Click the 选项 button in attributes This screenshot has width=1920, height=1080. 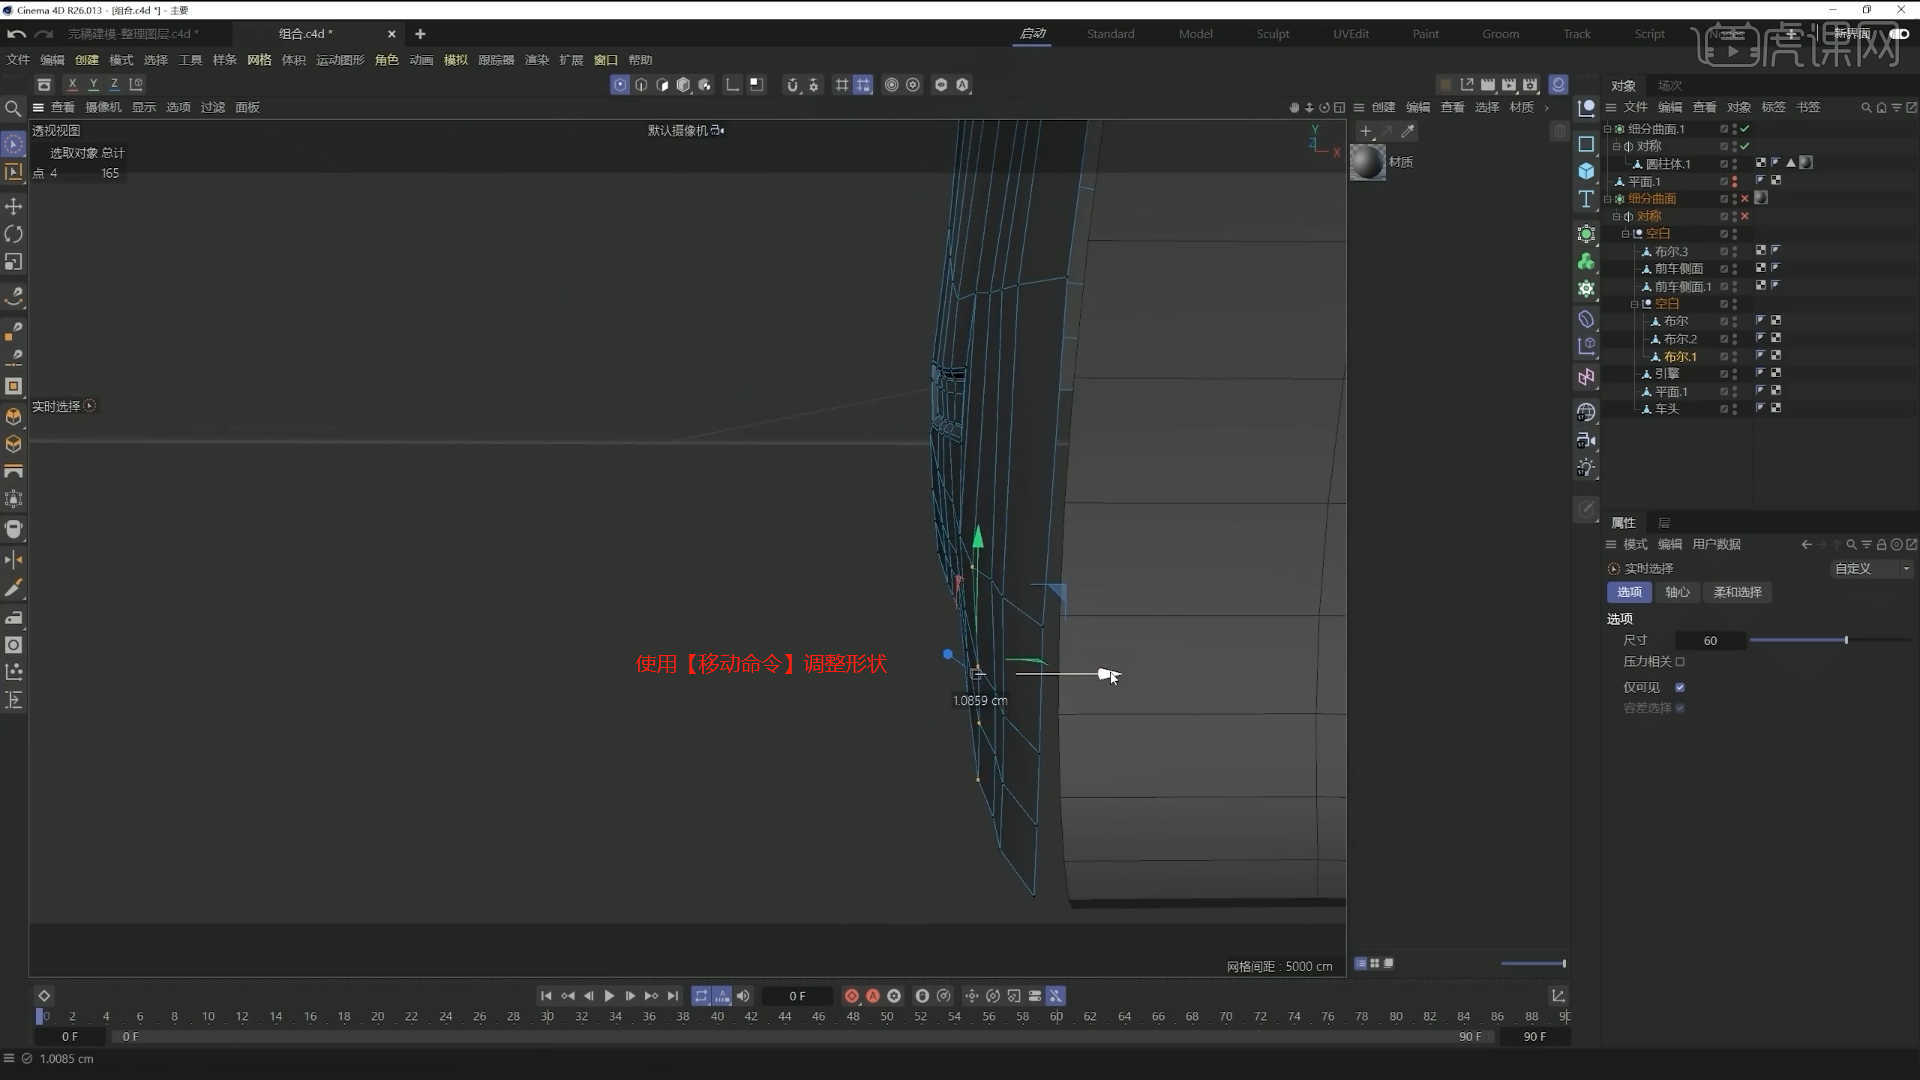1629,593
